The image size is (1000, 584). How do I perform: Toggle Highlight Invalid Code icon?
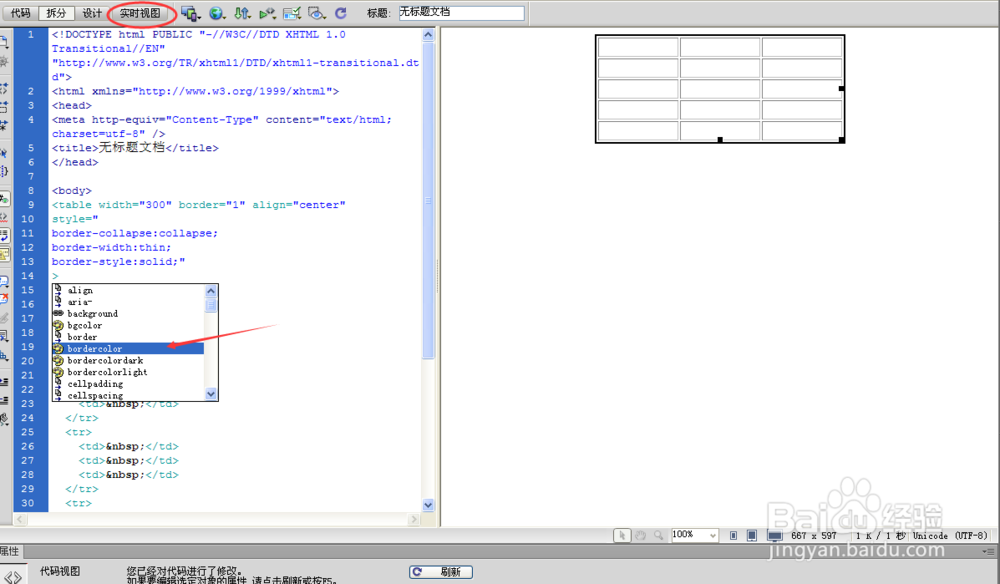(x=4, y=217)
